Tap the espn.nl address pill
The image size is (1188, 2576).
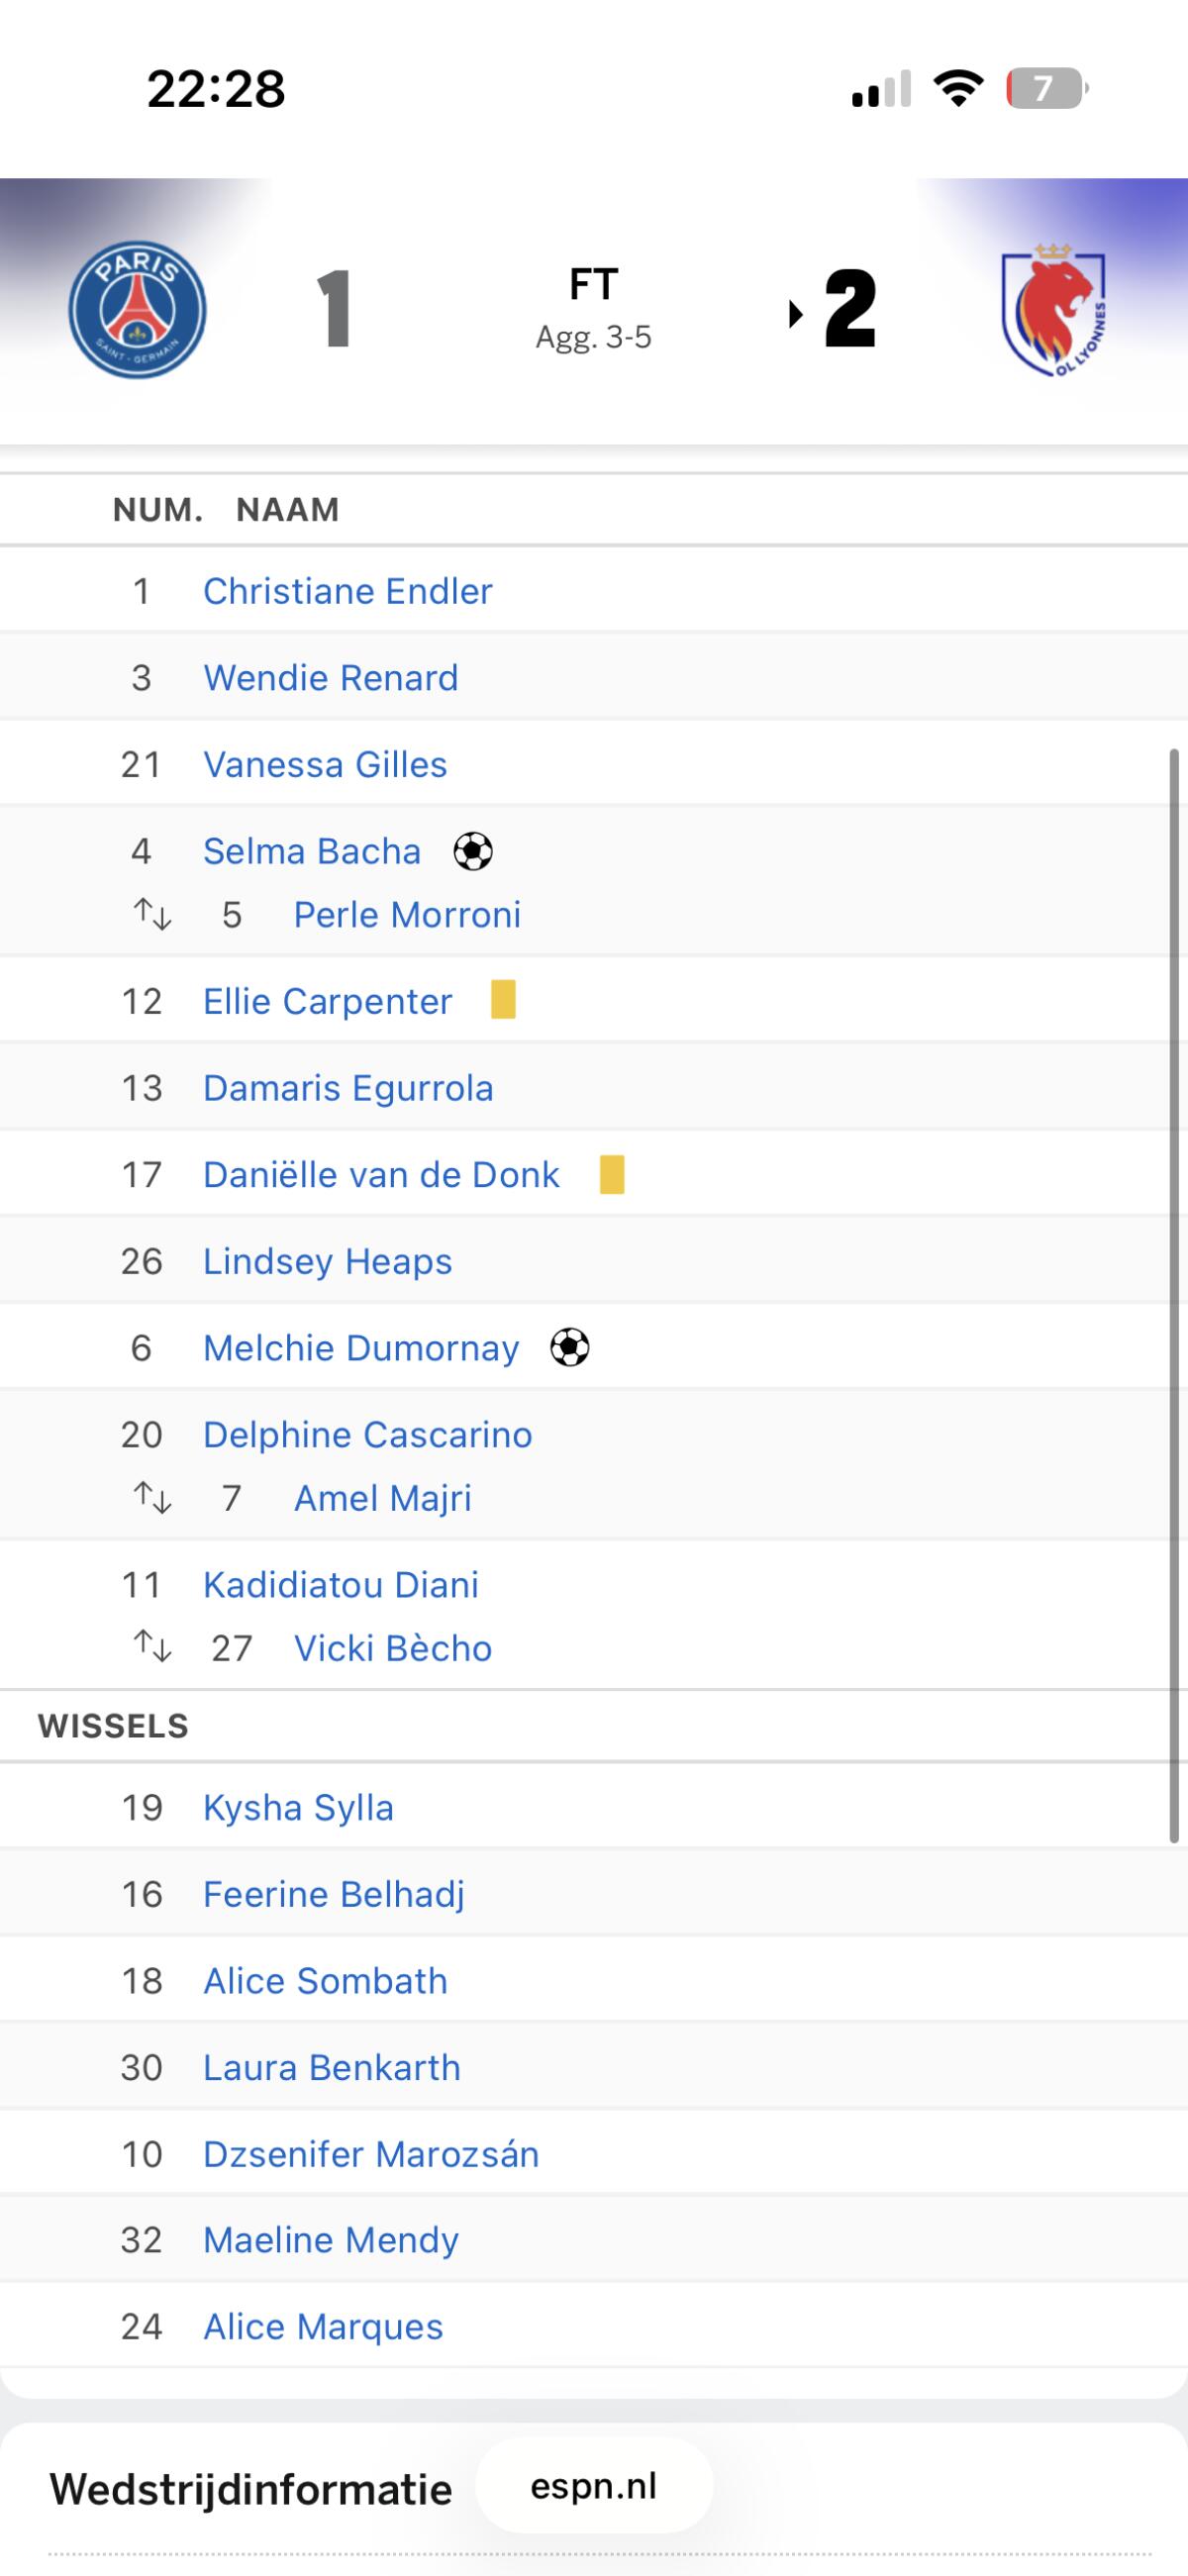pos(594,2487)
